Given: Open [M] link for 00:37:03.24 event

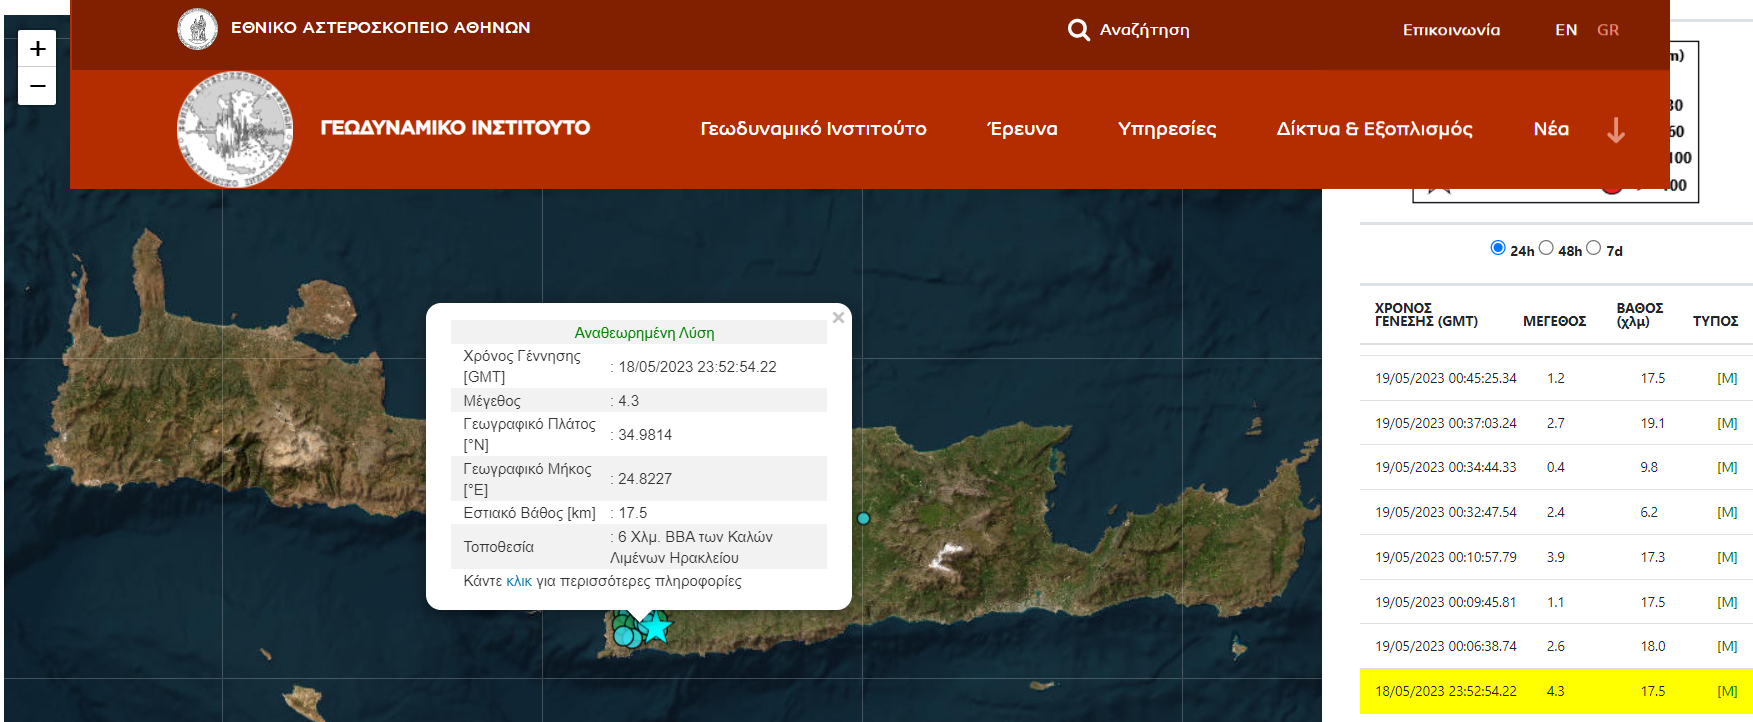Looking at the screenshot, I should click(x=1727, y=423).
